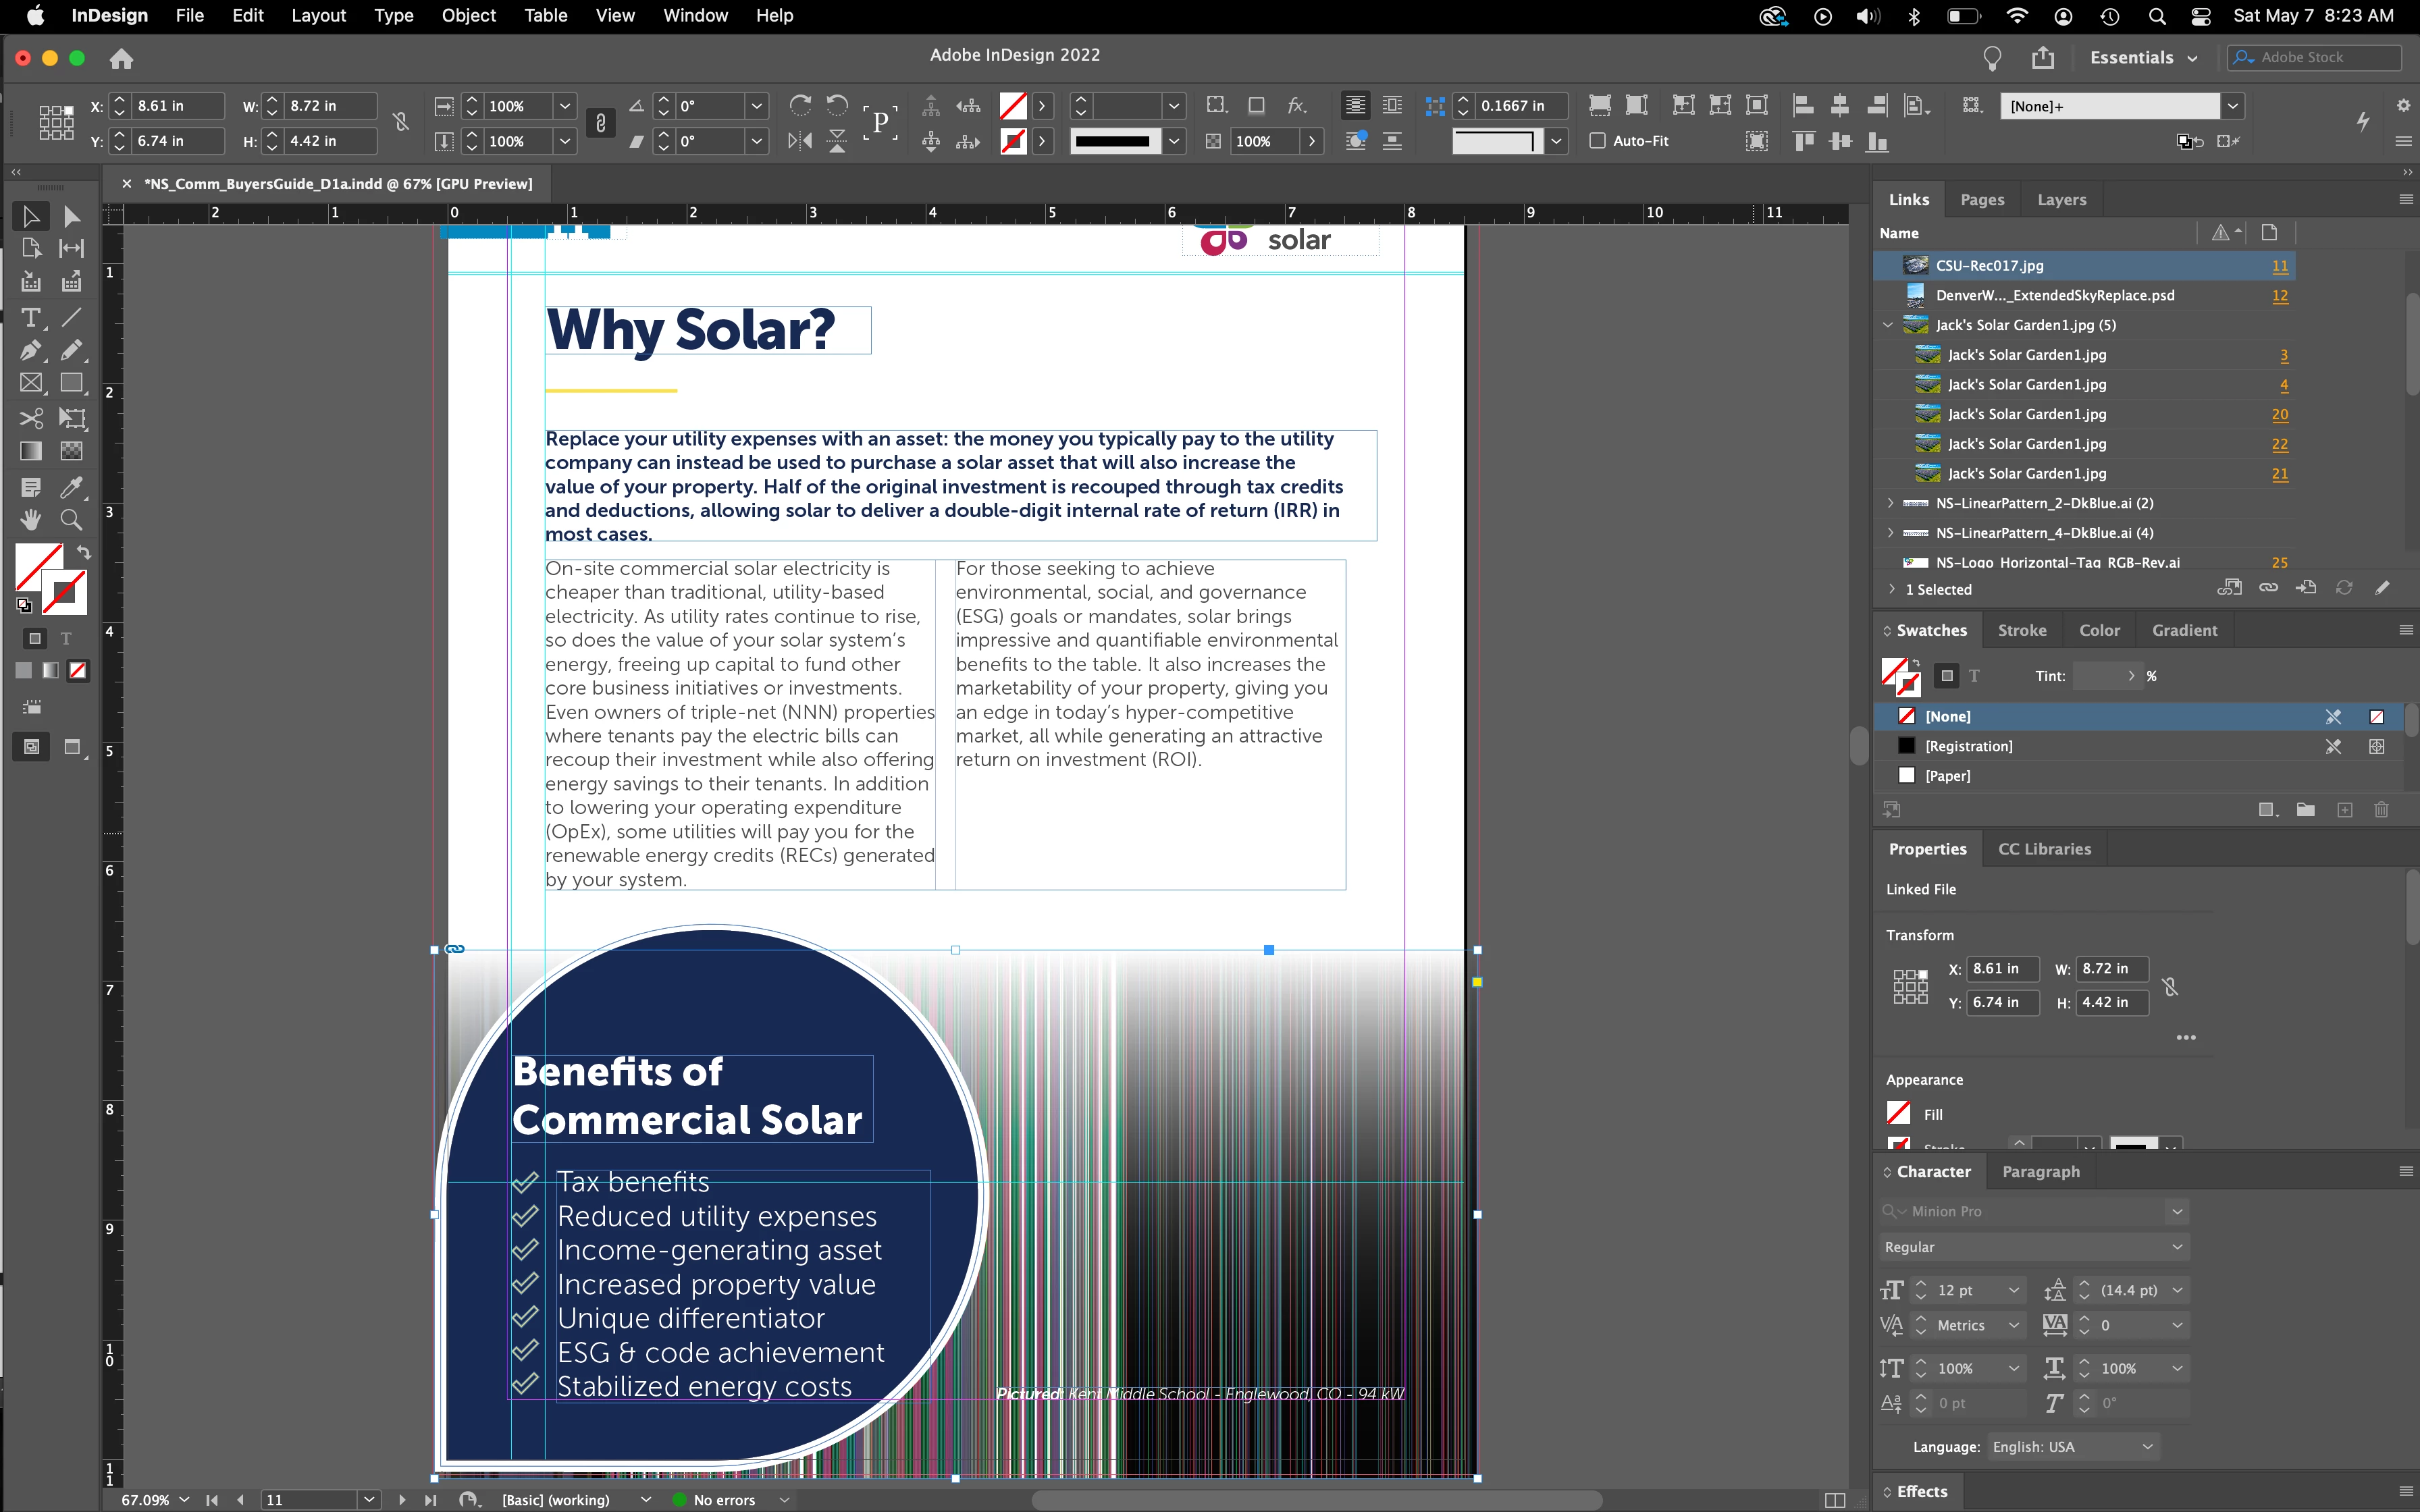Select the Pen tool
2420x1512 pixels.
pos(30,351)
